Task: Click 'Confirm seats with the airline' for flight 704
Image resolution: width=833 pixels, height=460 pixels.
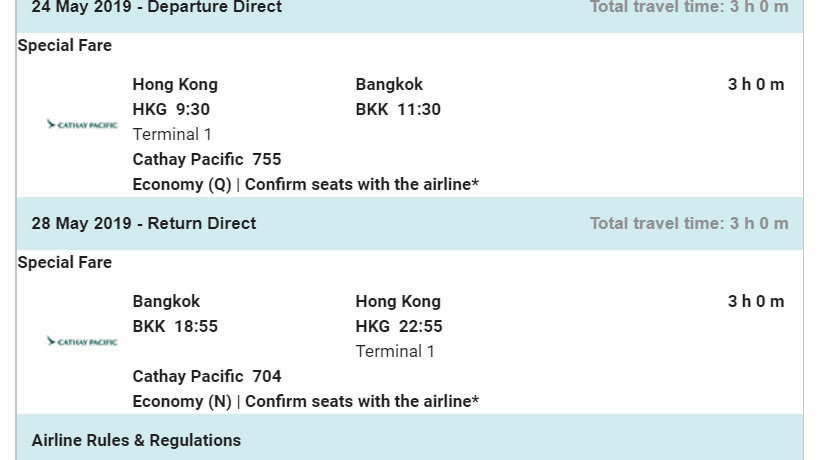Action: (x=361, y=402)
